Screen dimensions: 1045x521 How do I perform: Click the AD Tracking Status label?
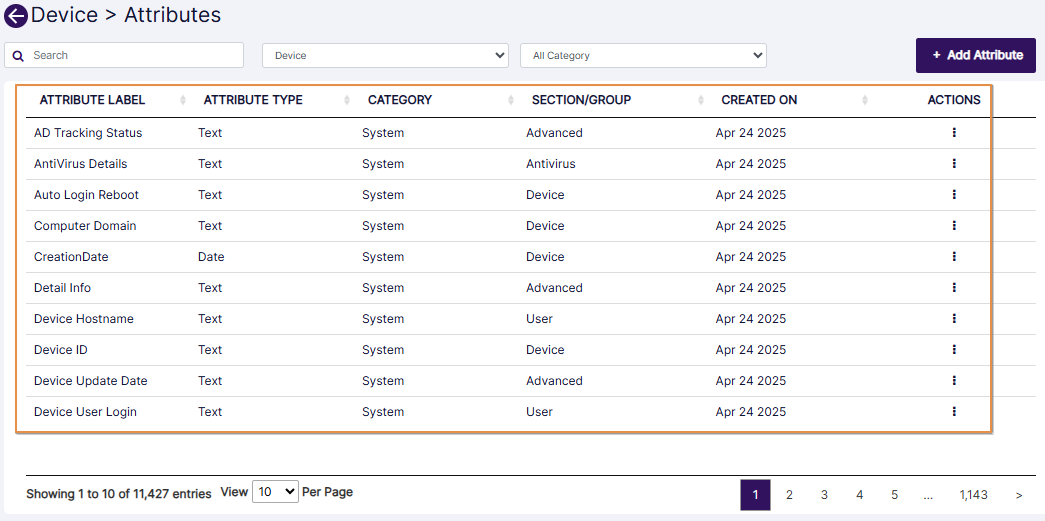coord(88,133)
